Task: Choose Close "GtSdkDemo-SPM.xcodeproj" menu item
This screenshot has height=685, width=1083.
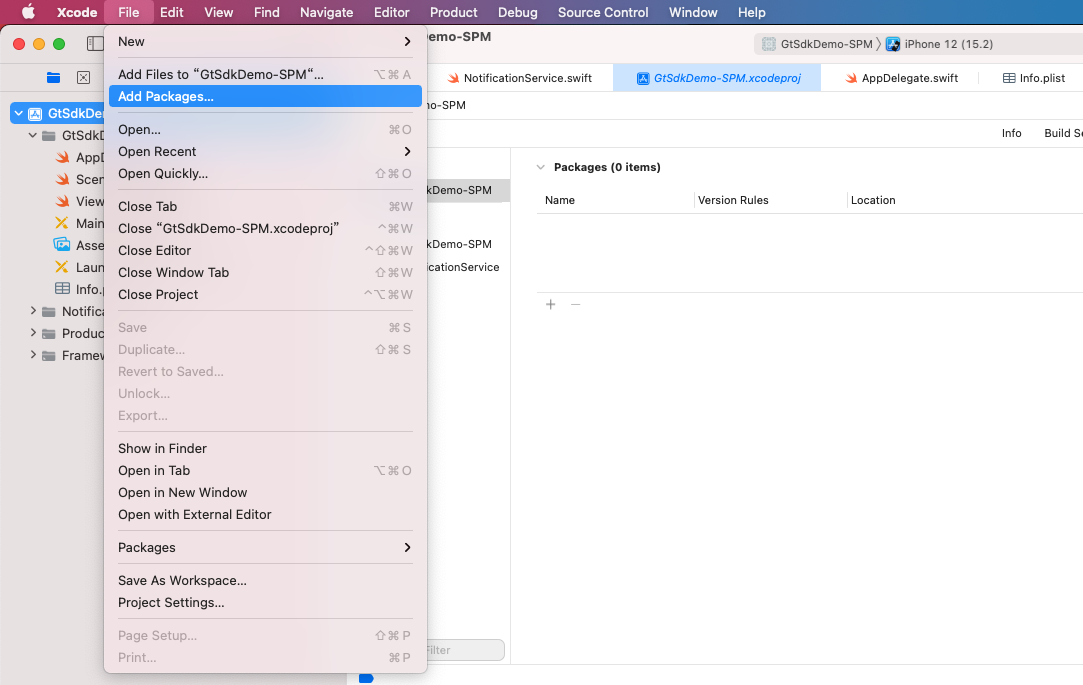Action: (x=265, y=229)
